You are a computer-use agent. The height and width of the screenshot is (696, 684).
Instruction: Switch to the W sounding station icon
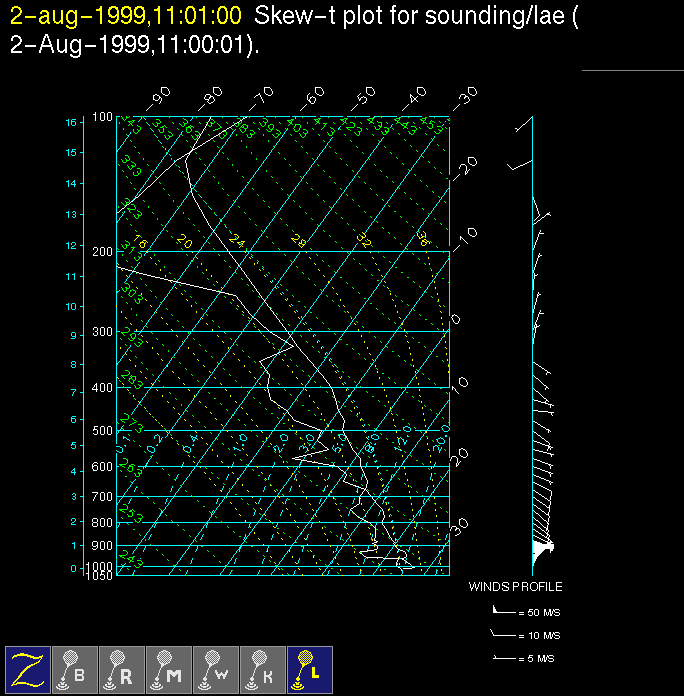[215, 668]
